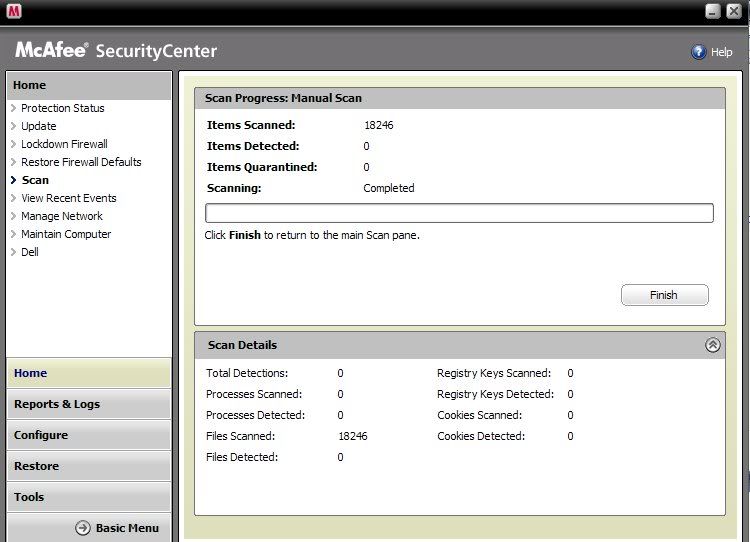Click the completed scan progress bar
This screenshot has width=750, height=542.
click(x=459, y=213)
